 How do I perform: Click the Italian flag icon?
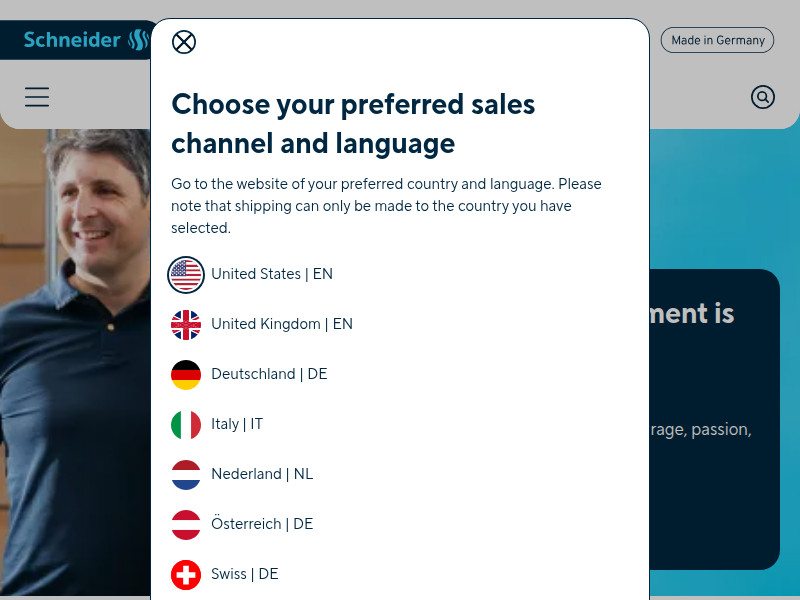186,424
